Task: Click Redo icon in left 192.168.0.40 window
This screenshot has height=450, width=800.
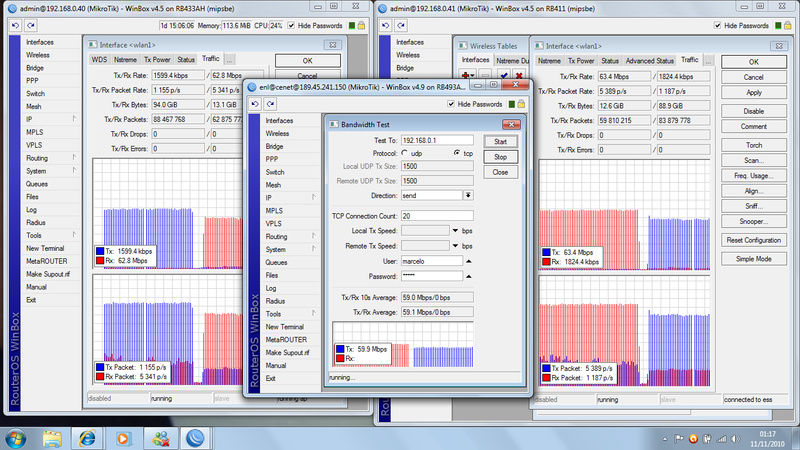Action: pyautogui.click(x=31, y=25)
